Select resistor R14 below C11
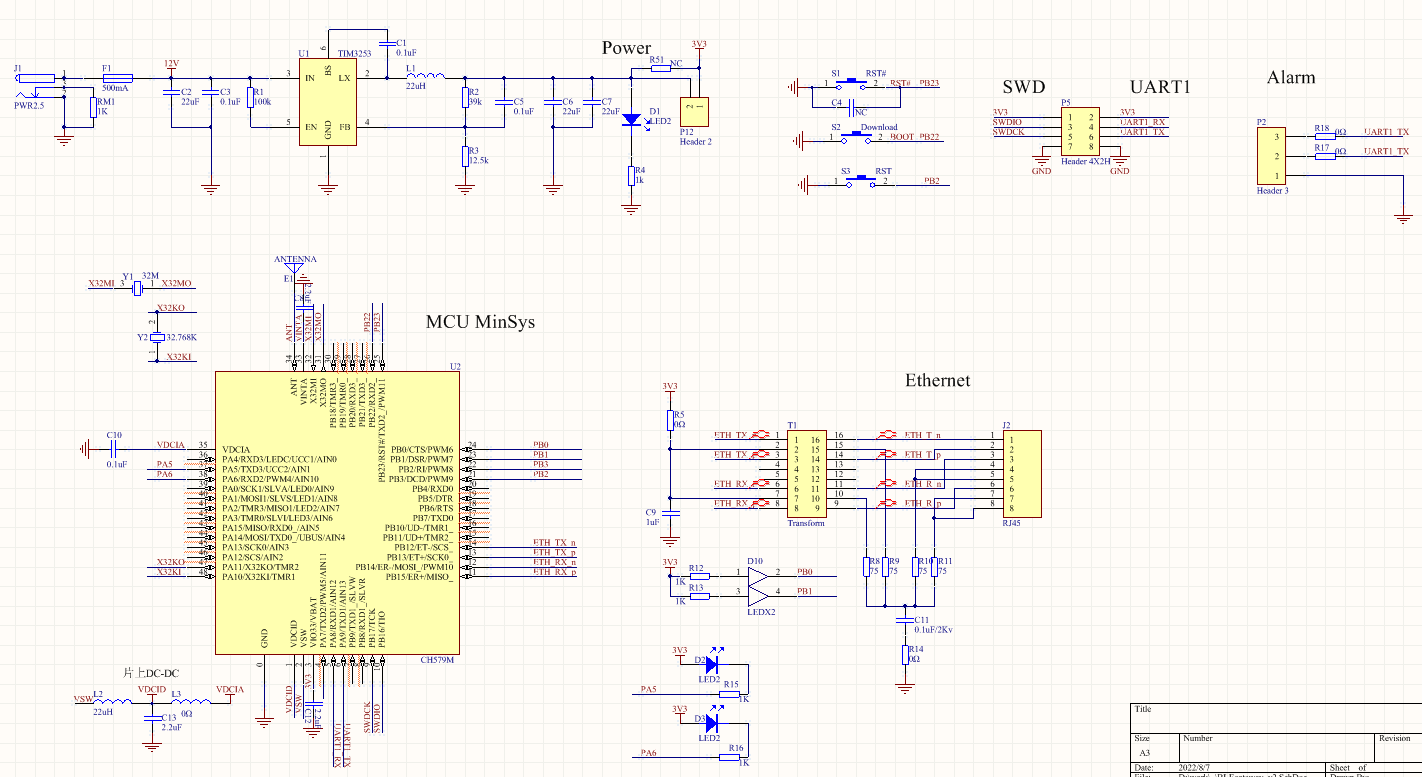1422x777 pixels. click(x=905, y=655)
